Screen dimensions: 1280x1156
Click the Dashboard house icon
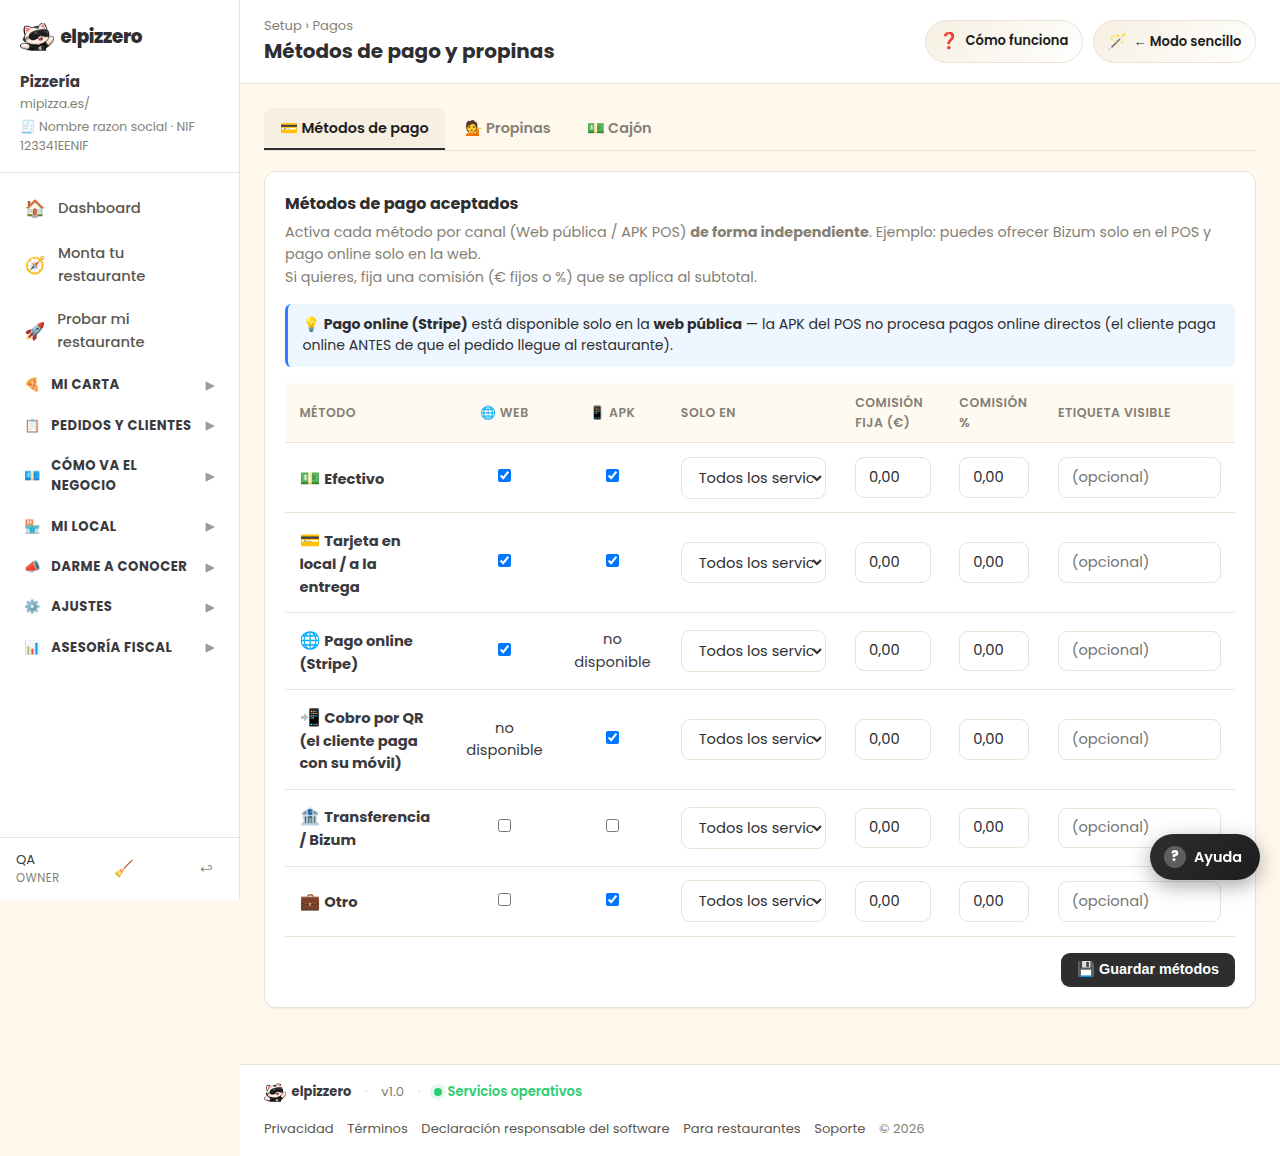35,208
